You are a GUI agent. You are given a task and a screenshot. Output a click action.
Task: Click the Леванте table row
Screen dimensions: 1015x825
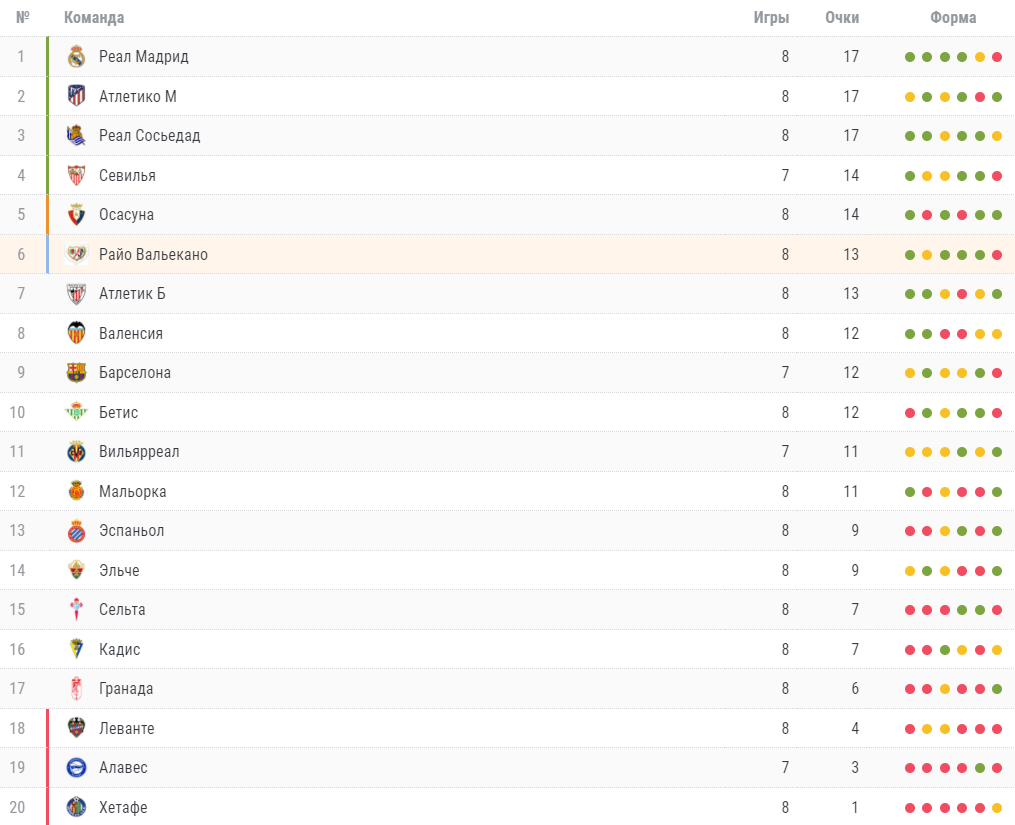[x=508, y=728]
